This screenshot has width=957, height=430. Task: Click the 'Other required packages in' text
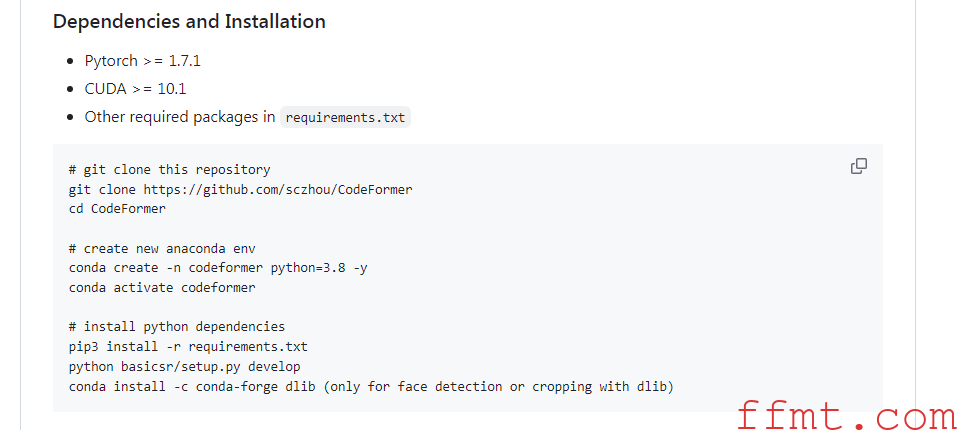(x=180, y=117)
